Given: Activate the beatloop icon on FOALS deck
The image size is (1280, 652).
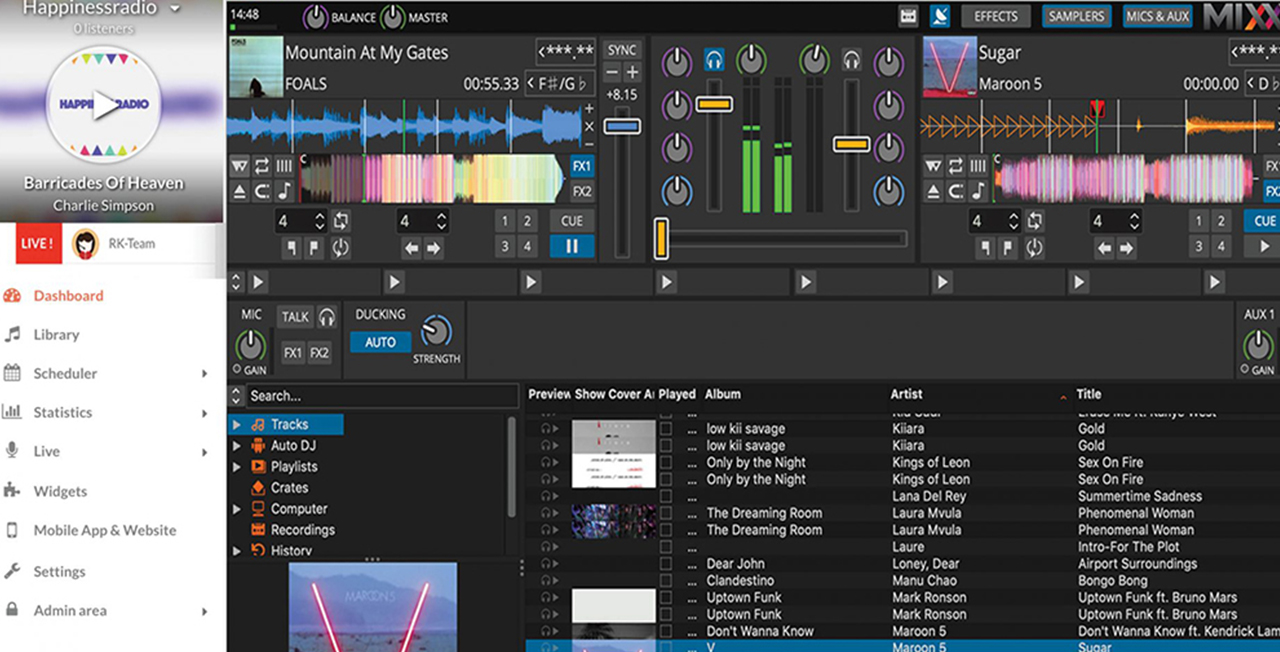Looking at the screenshot, I should pos(341,222).
